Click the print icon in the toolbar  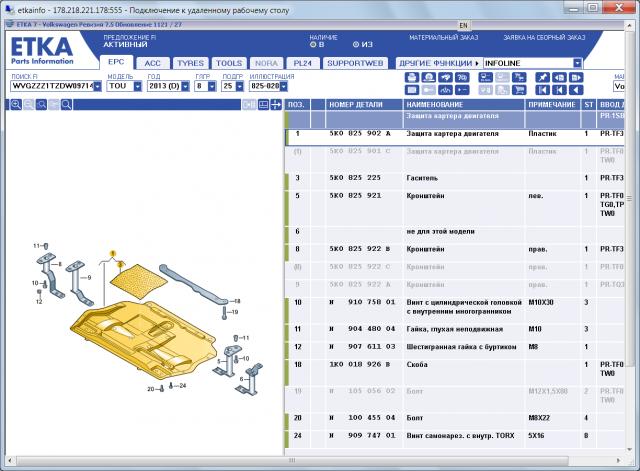412,77
